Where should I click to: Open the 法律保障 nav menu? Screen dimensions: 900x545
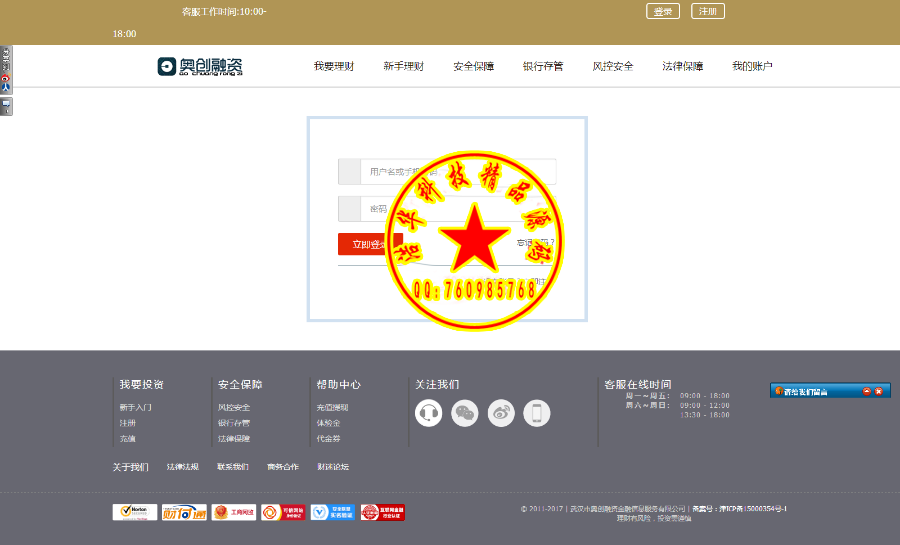[x=682, y=67]
